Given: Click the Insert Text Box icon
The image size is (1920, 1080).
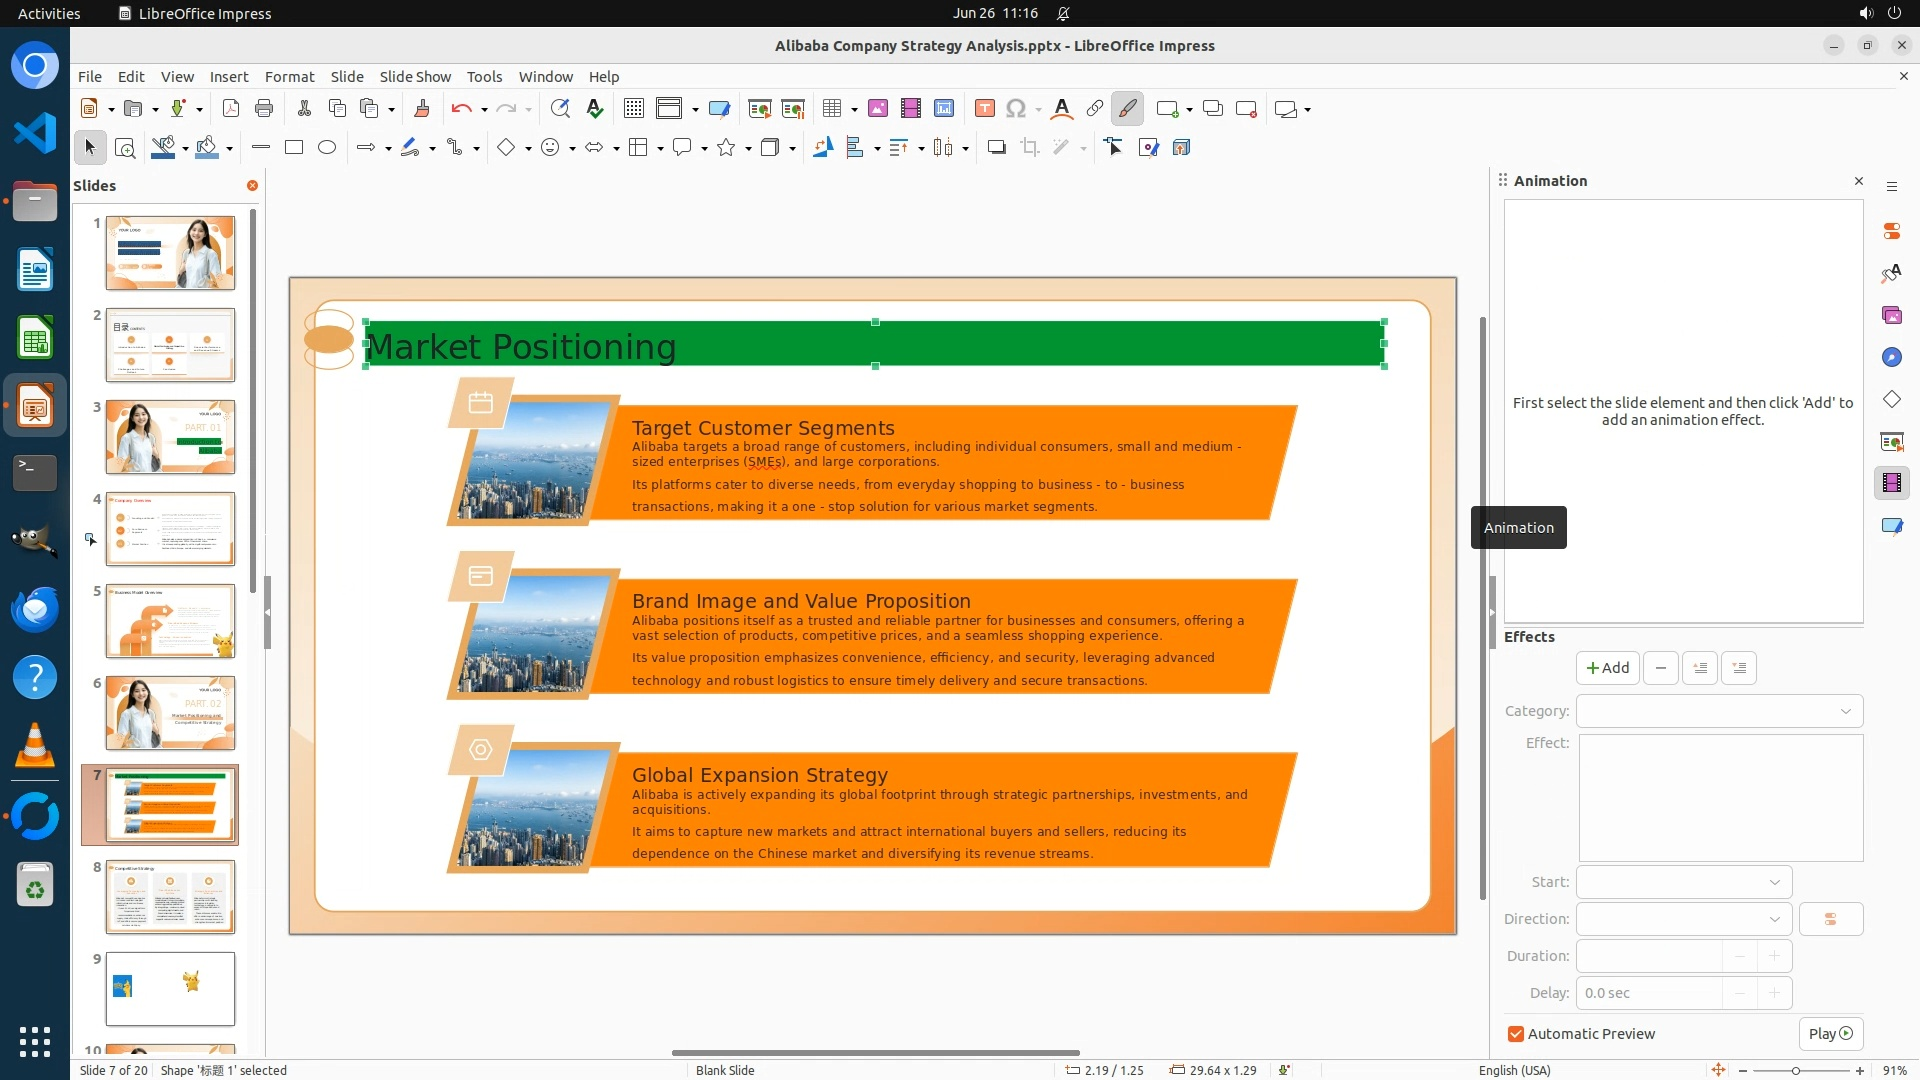Looking at the screenshot, I should coord(984,109).
